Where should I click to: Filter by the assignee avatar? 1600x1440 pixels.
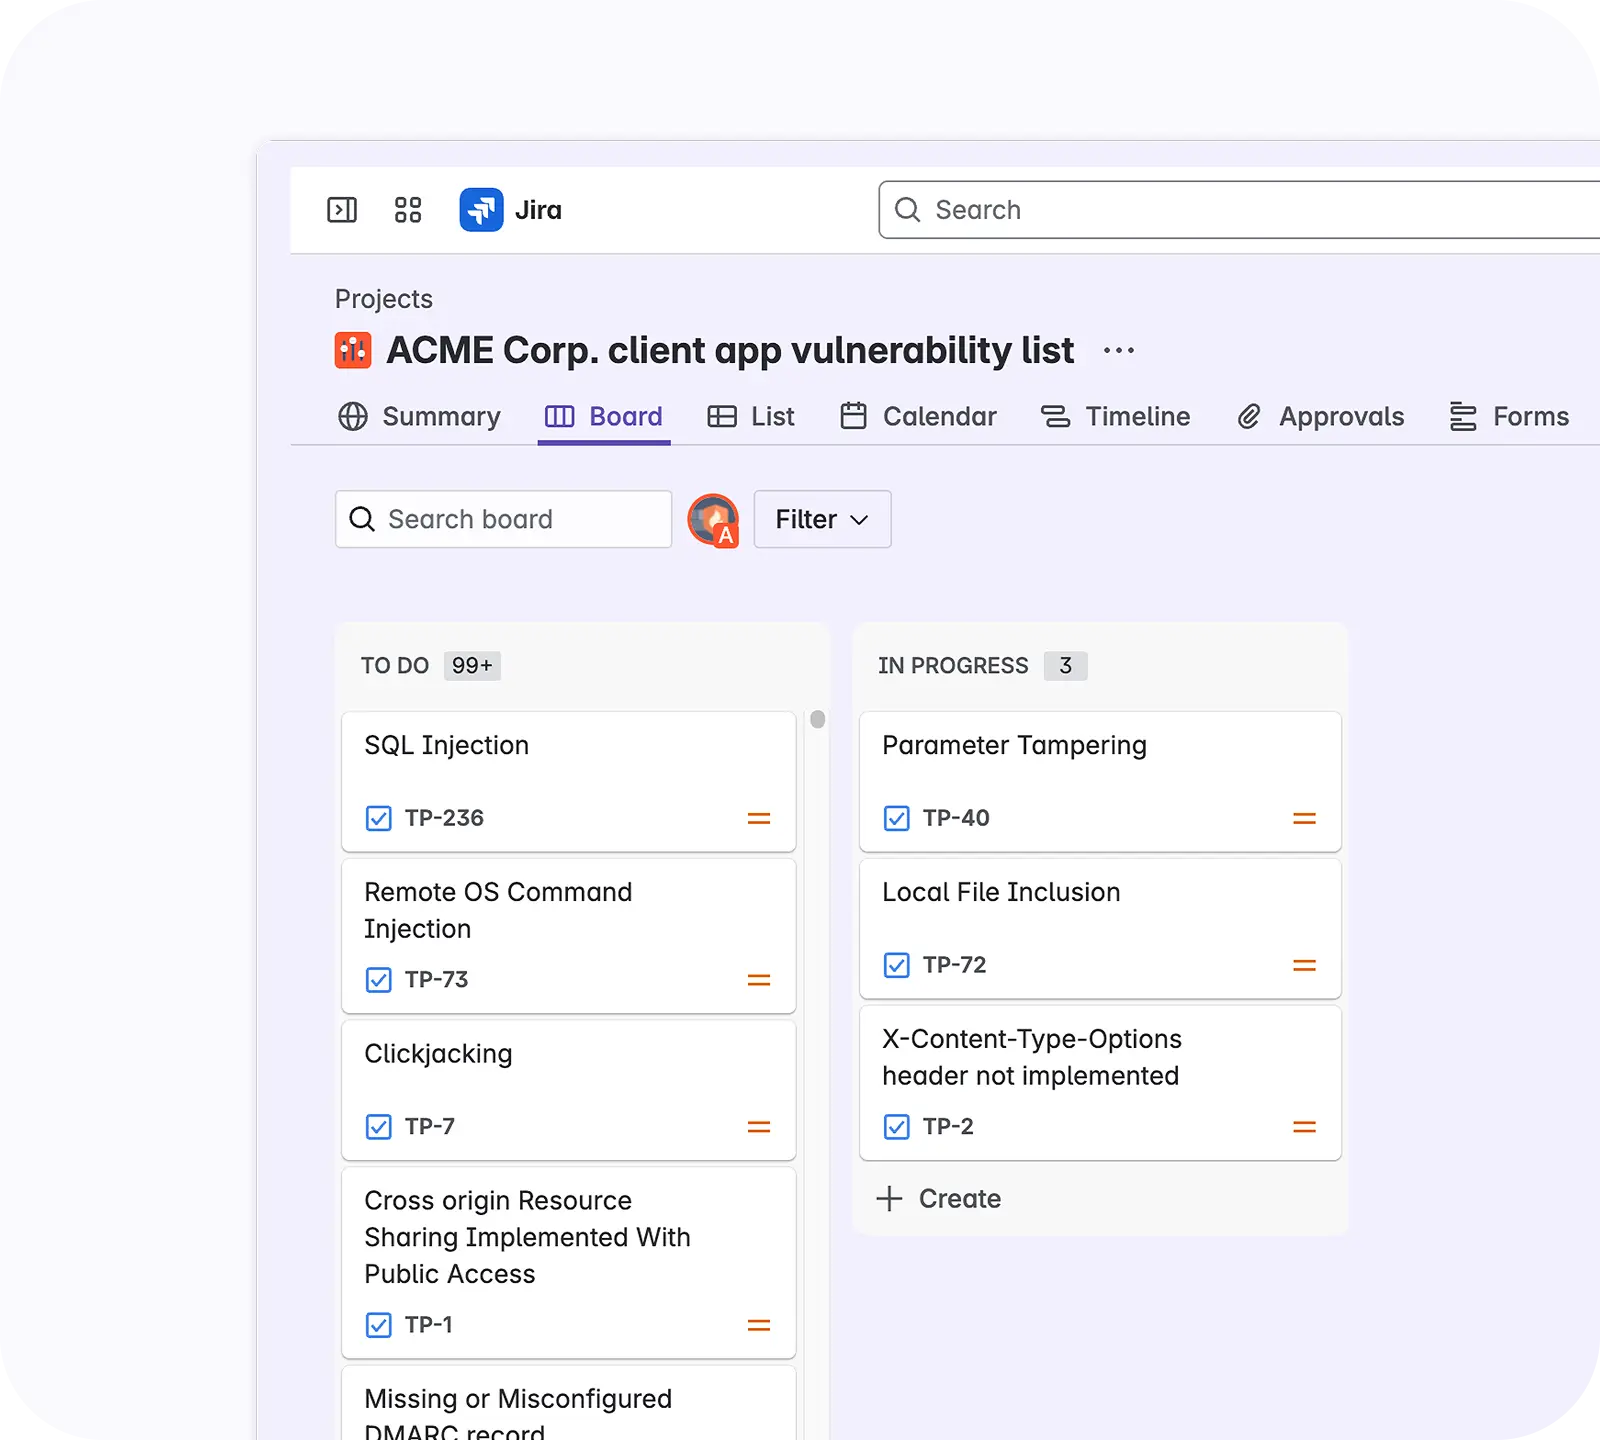pos(713,520)
